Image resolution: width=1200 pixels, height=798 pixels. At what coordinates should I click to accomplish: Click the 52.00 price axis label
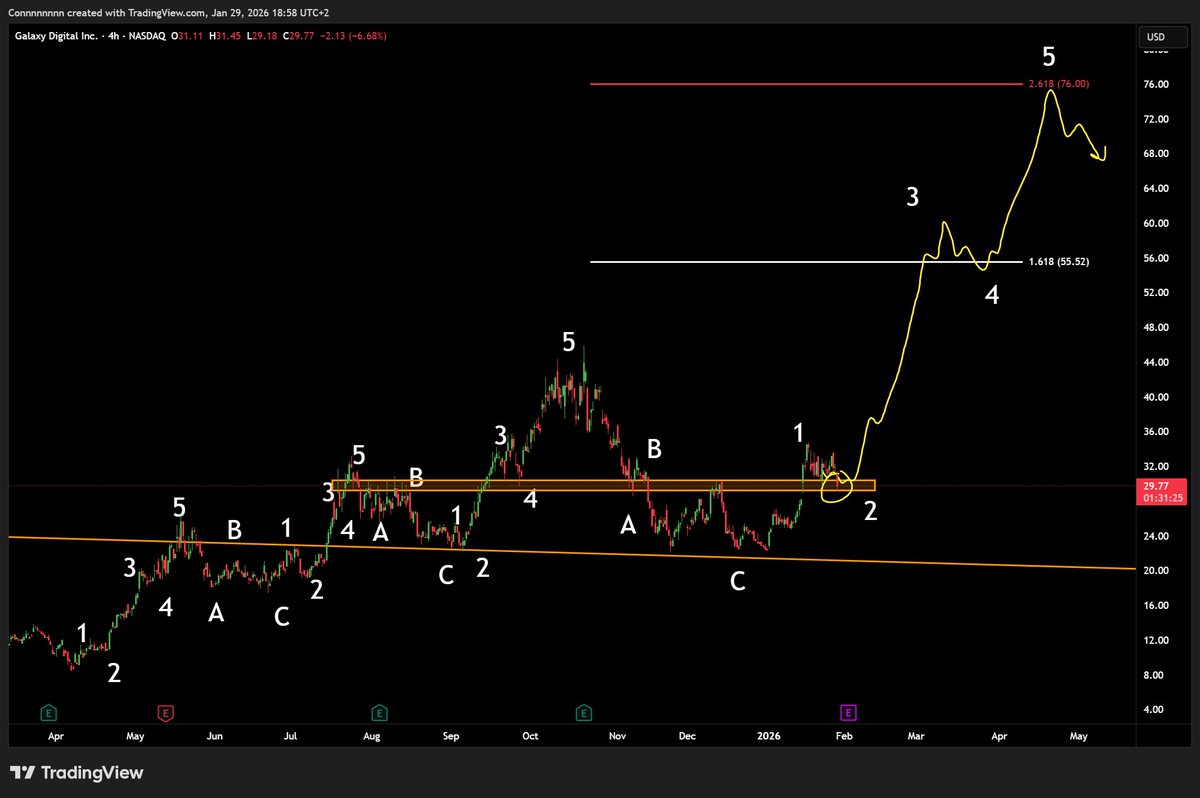click(x=1156, y=293)
